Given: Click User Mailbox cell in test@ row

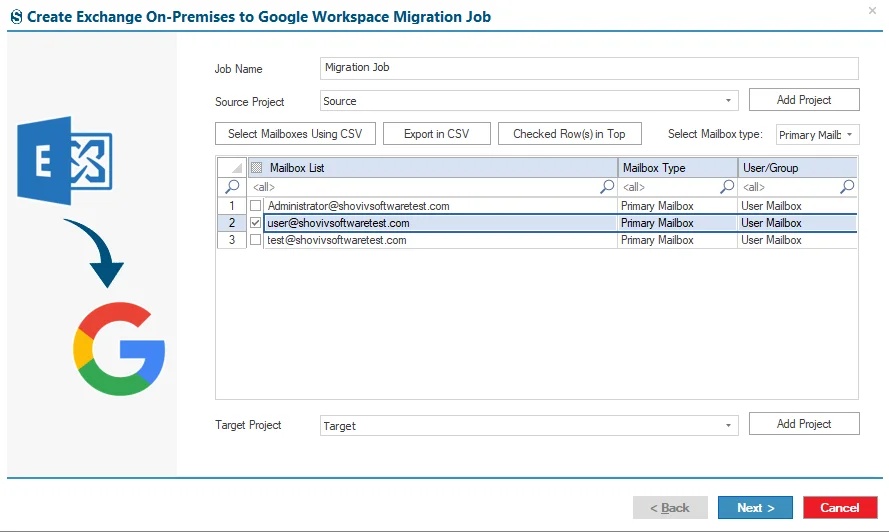Looking at the screenshot, I should 797,240.
